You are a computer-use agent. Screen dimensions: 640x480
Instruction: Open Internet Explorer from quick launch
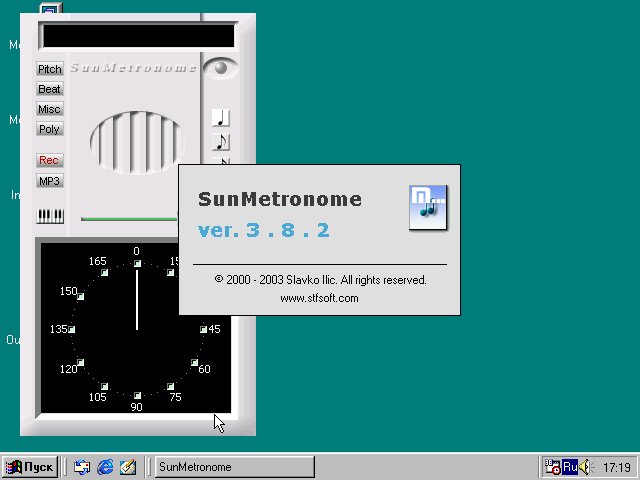105,467
